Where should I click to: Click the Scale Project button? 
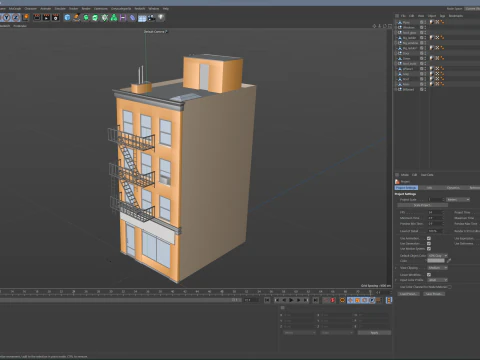422,205
